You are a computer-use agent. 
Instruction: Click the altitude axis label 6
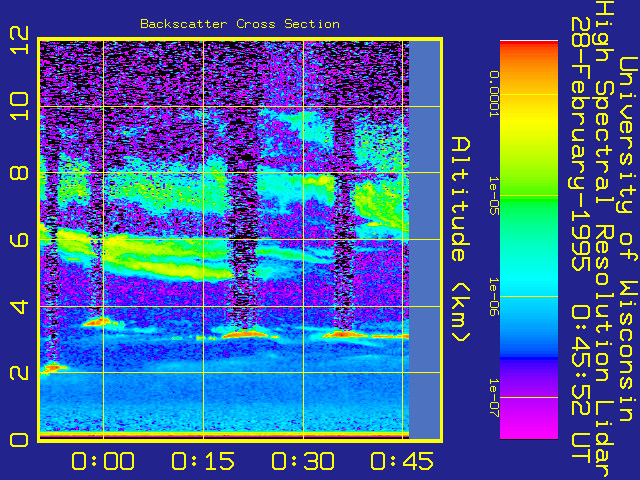(19, 239)
